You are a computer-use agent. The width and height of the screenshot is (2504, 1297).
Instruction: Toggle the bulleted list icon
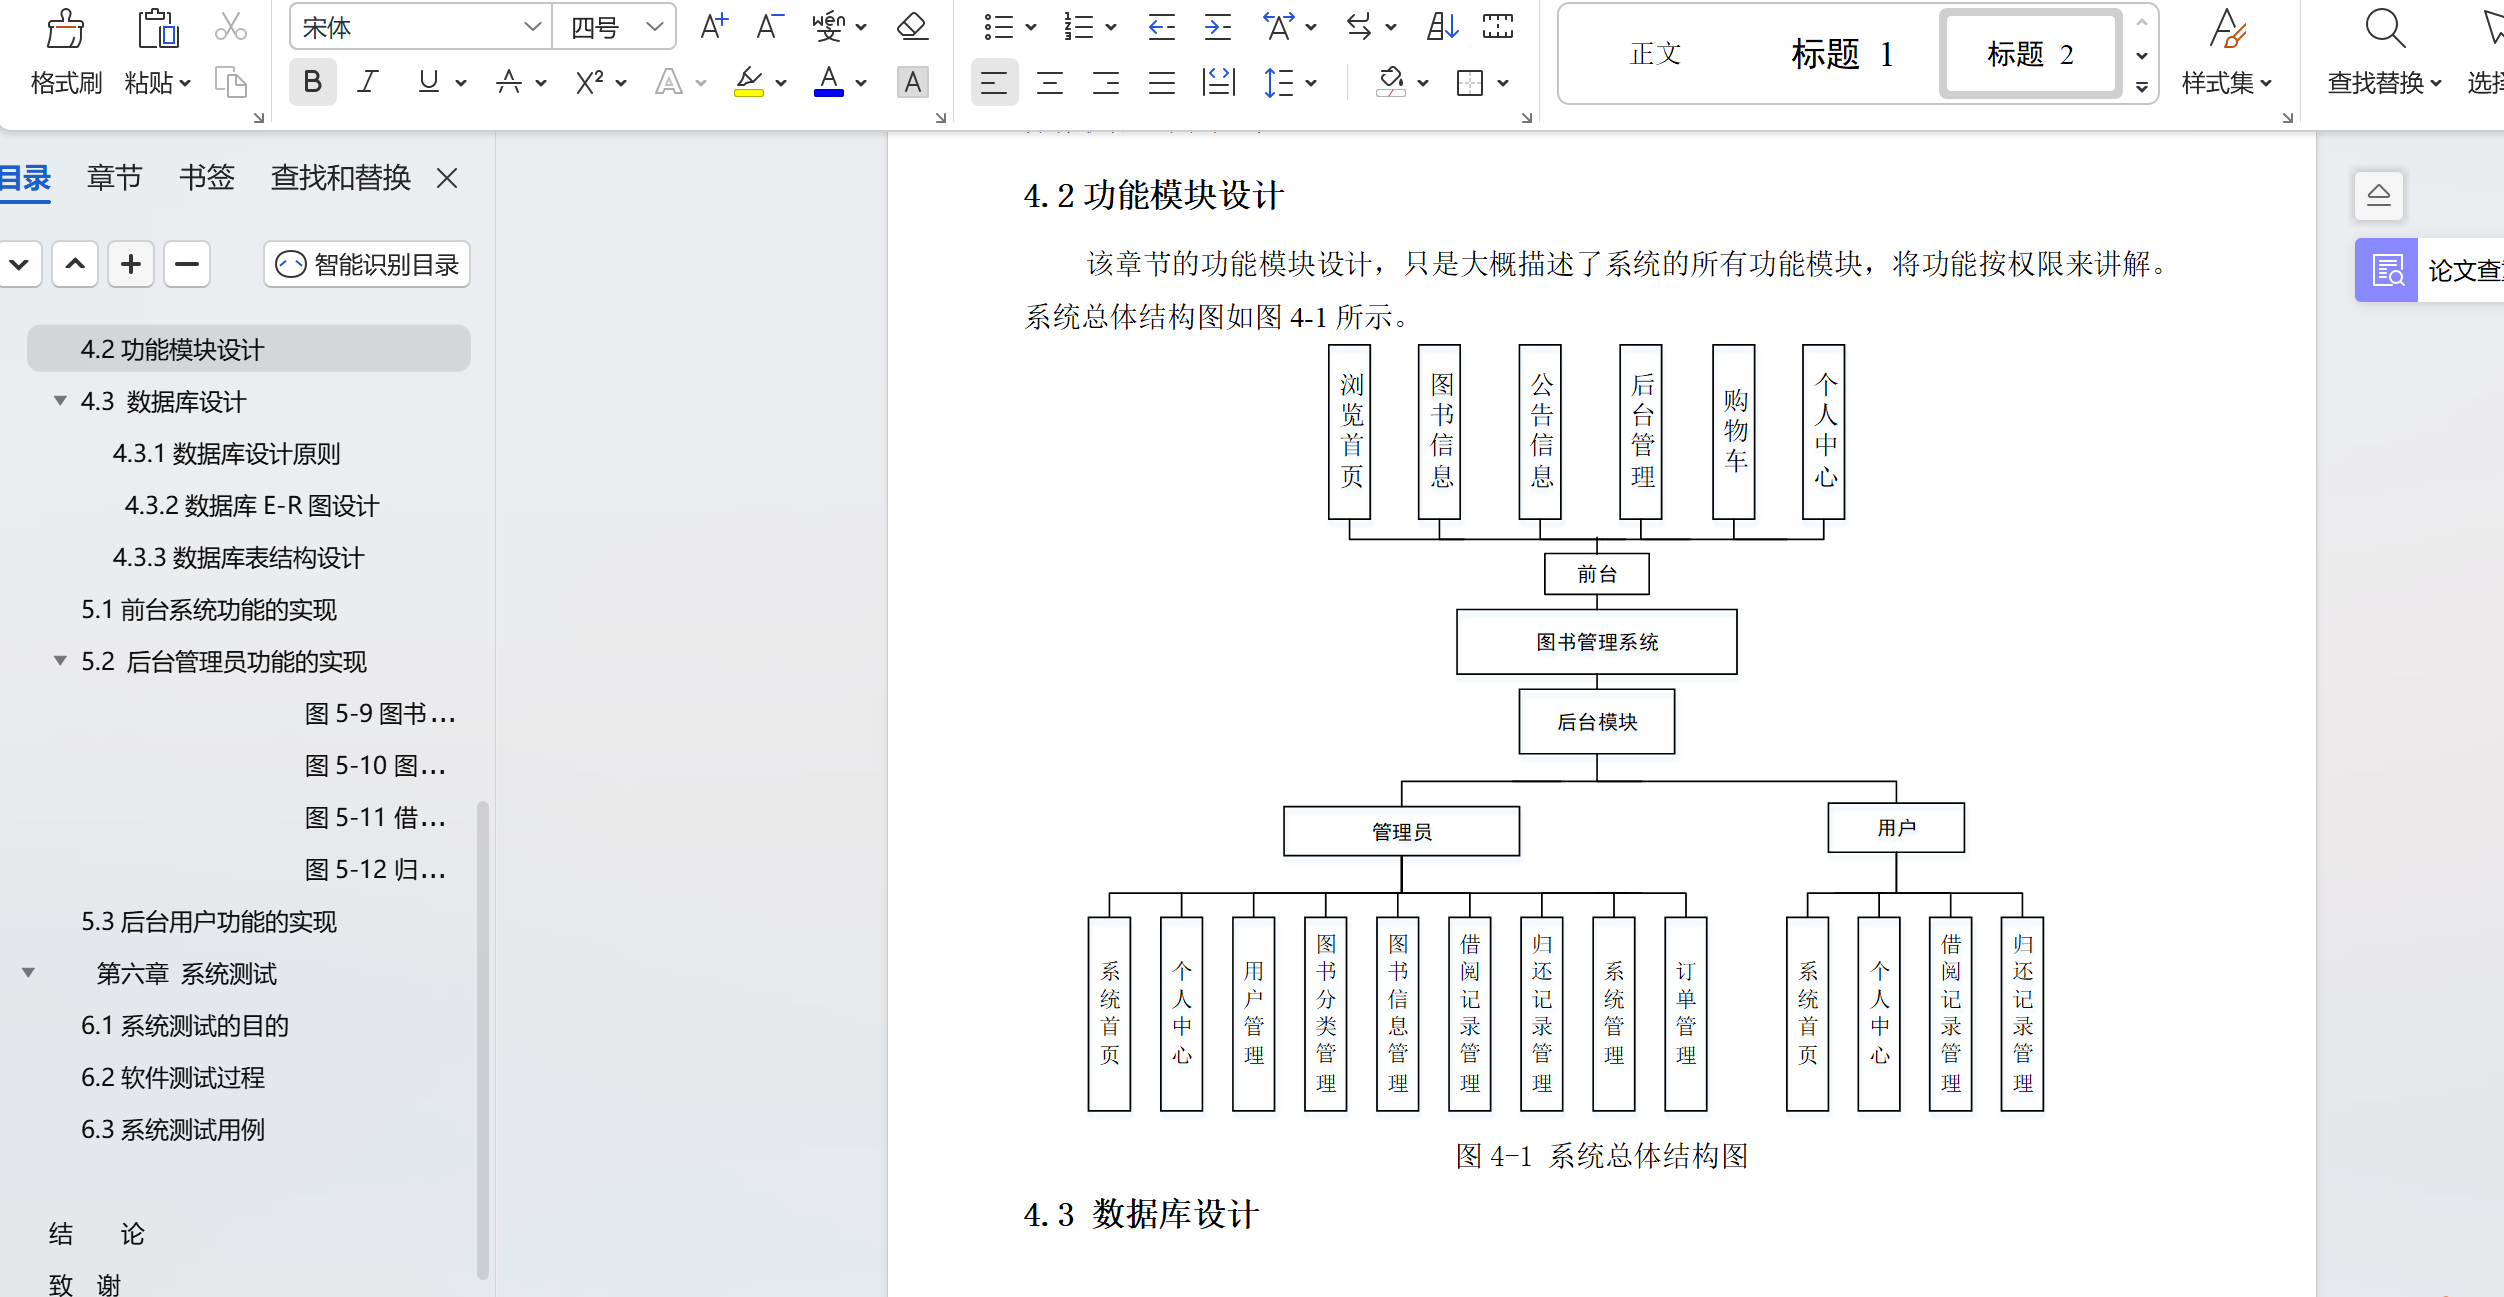tap(999, 27)
